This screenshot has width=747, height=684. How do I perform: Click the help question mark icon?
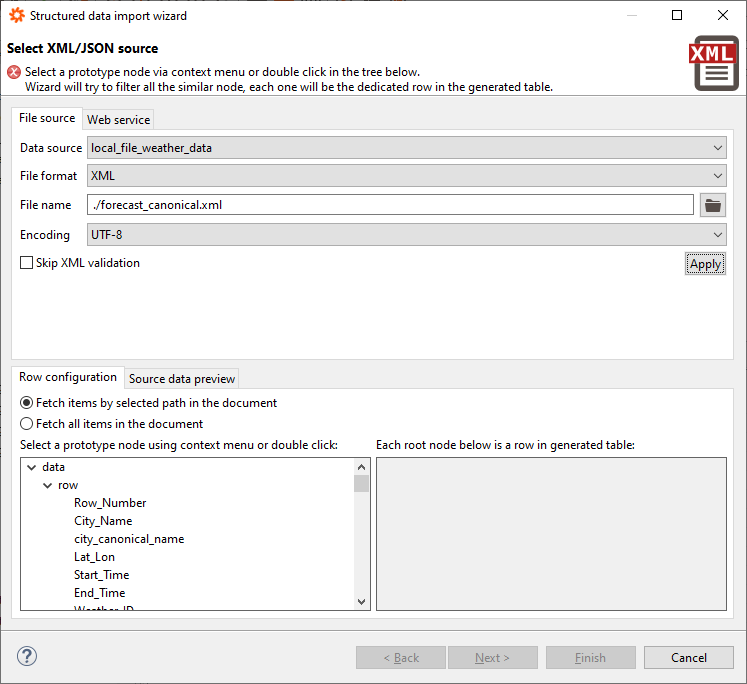click(27, 657)
